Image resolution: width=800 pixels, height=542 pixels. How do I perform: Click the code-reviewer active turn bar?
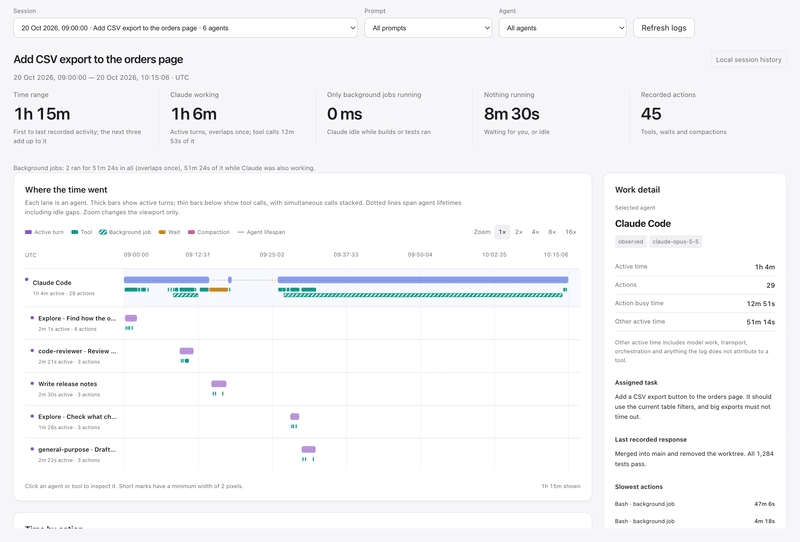pyautogui.click(x=187, y=351)
